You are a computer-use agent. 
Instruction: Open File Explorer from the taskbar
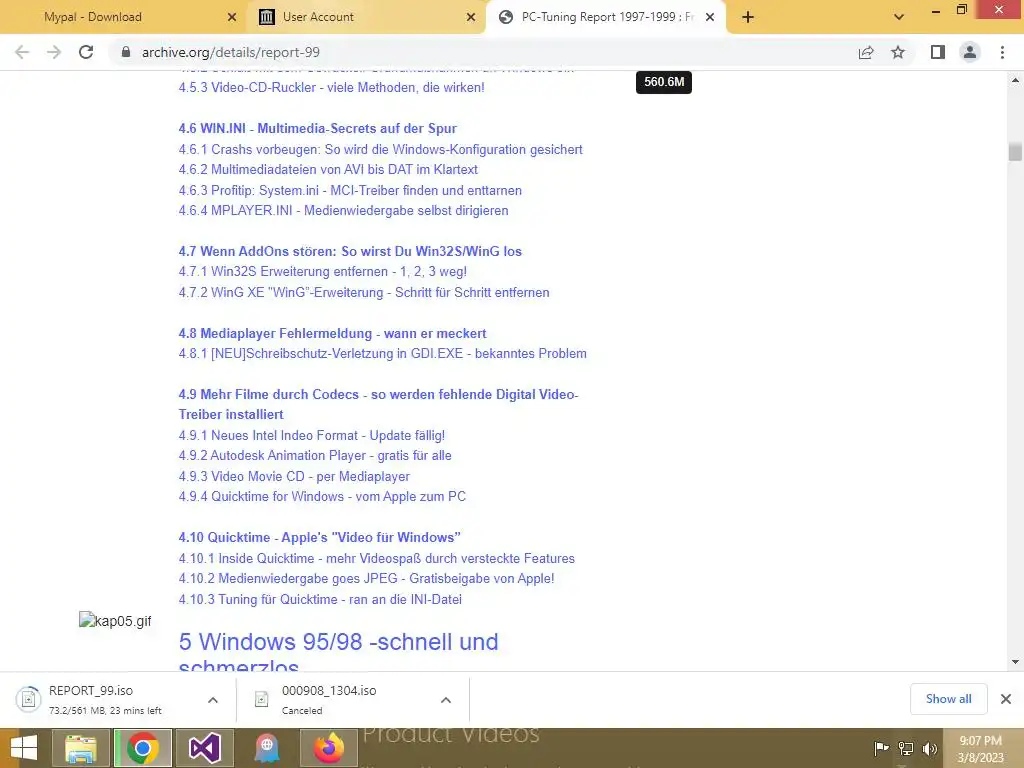click(x=81, y=748)
